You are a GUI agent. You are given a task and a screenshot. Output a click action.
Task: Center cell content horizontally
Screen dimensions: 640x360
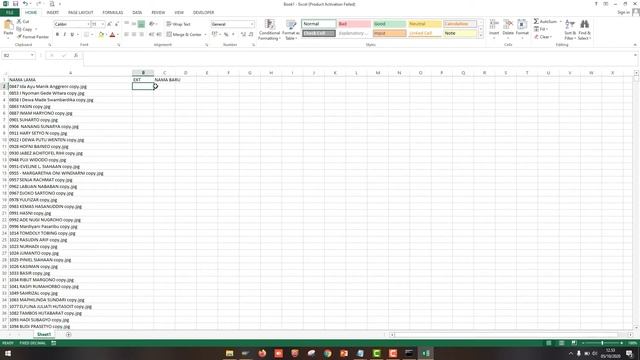click(x=134, y=35)
